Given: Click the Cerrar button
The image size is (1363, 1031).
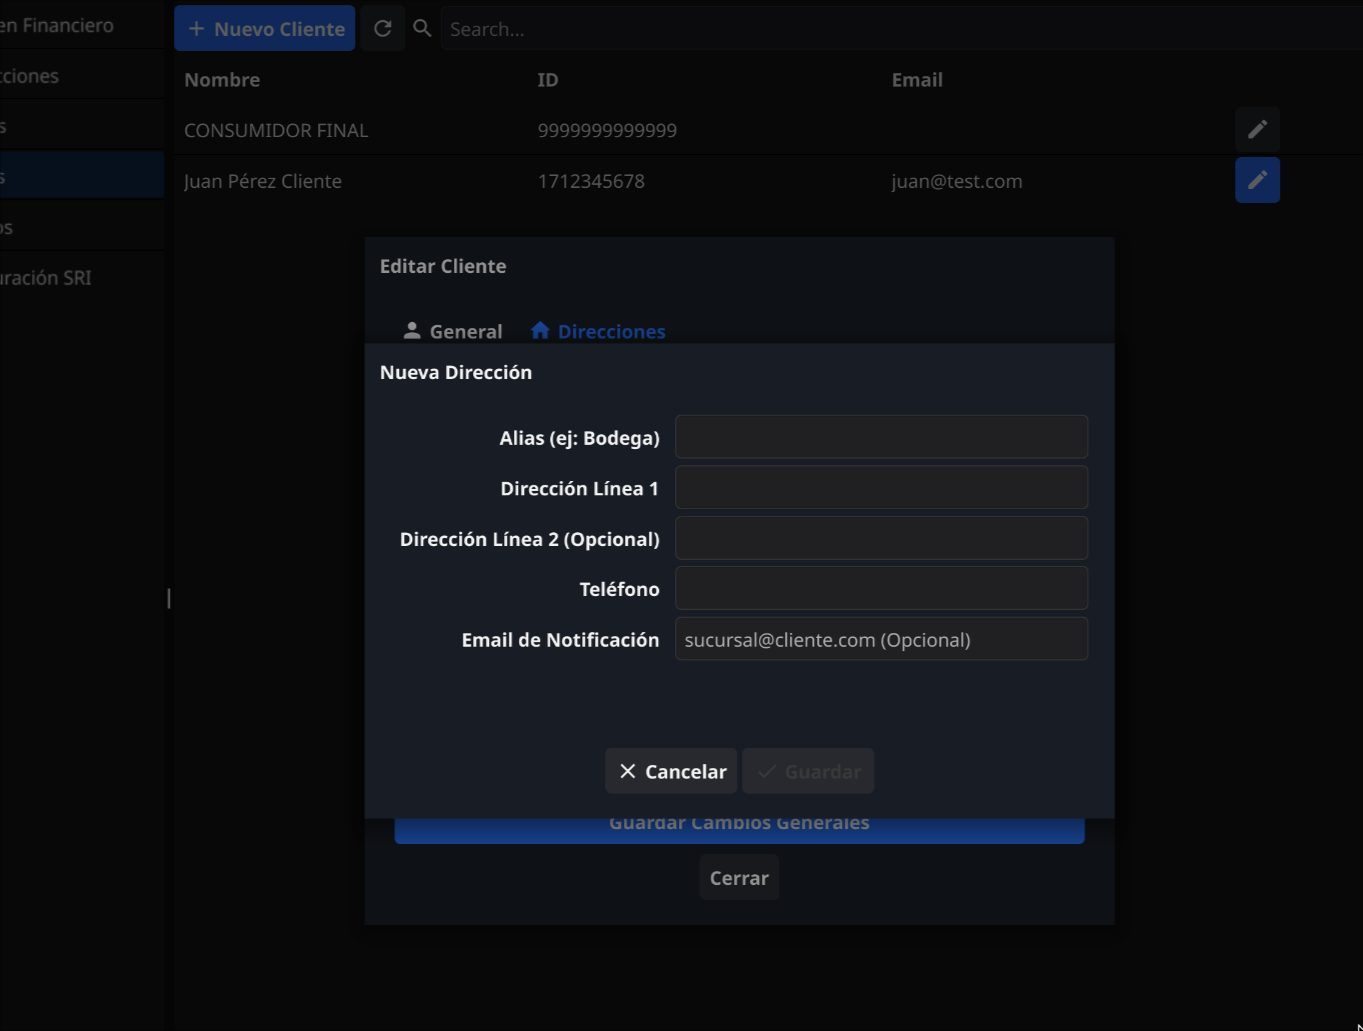Looking at the screenshot, I should [x=739, y=878].
